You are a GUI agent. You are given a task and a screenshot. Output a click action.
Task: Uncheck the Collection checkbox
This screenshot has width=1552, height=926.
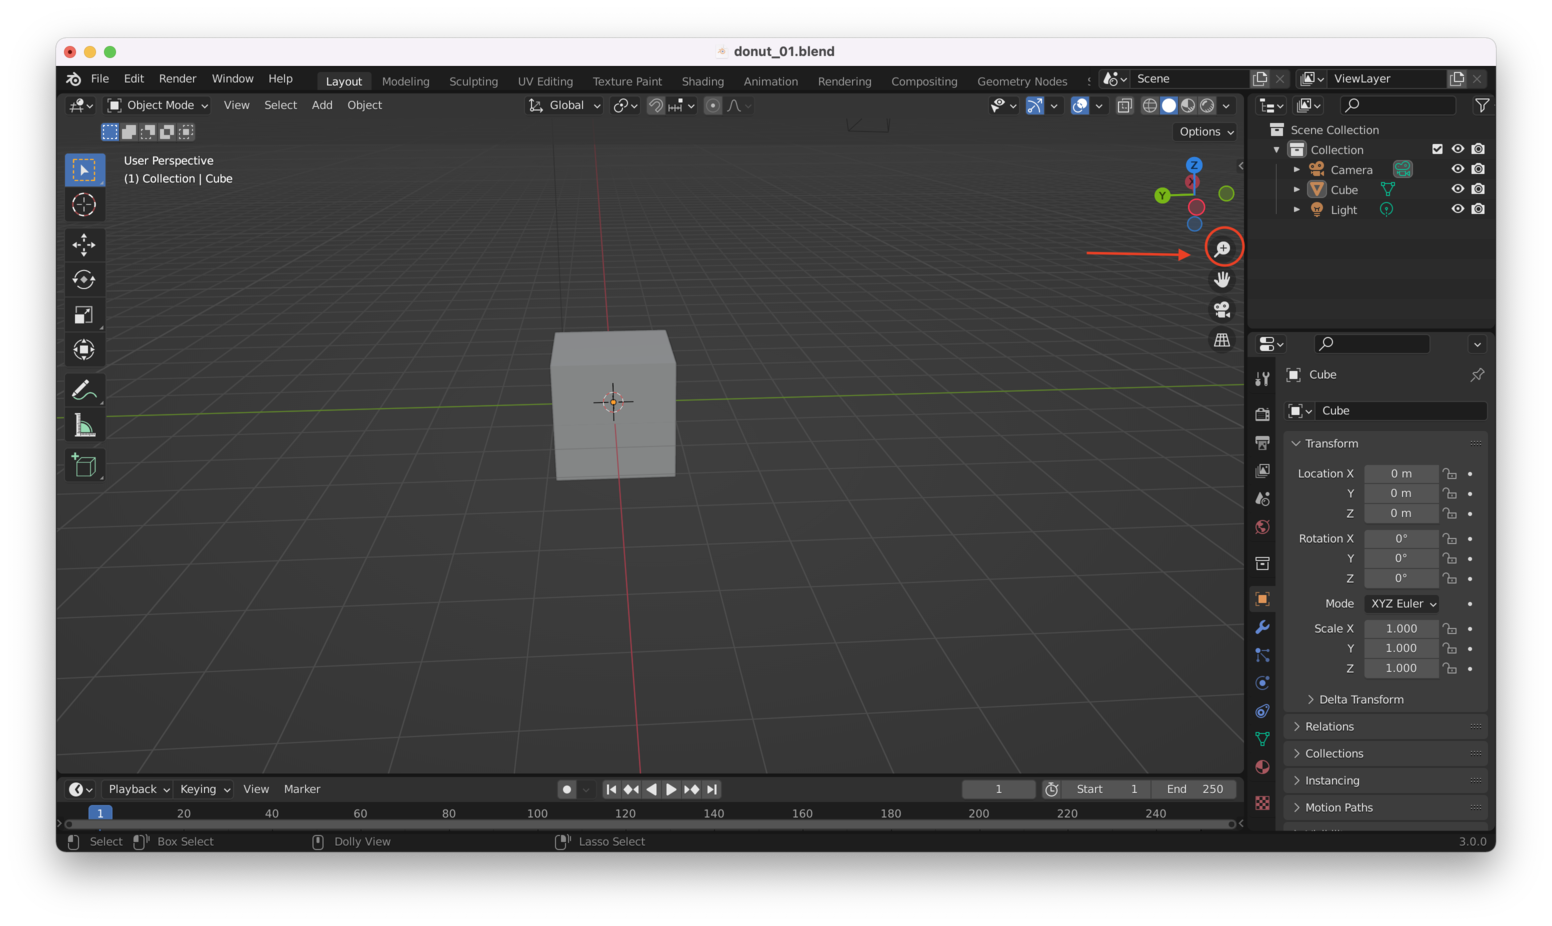point(1438,148)
